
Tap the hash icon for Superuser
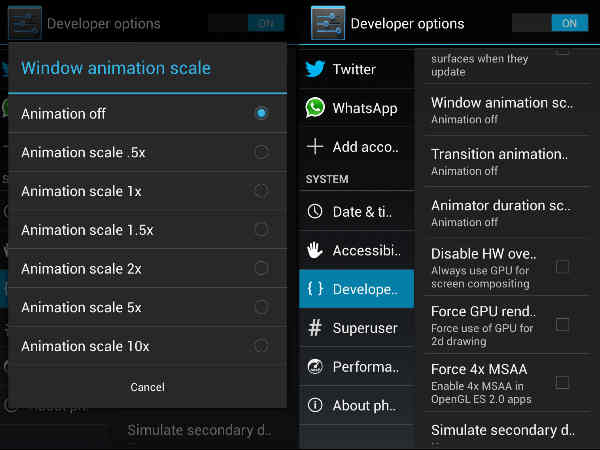[316, 328]
